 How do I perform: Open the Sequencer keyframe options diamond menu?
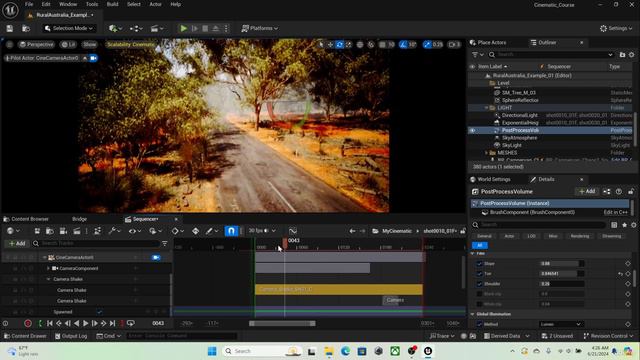(178, 231)
